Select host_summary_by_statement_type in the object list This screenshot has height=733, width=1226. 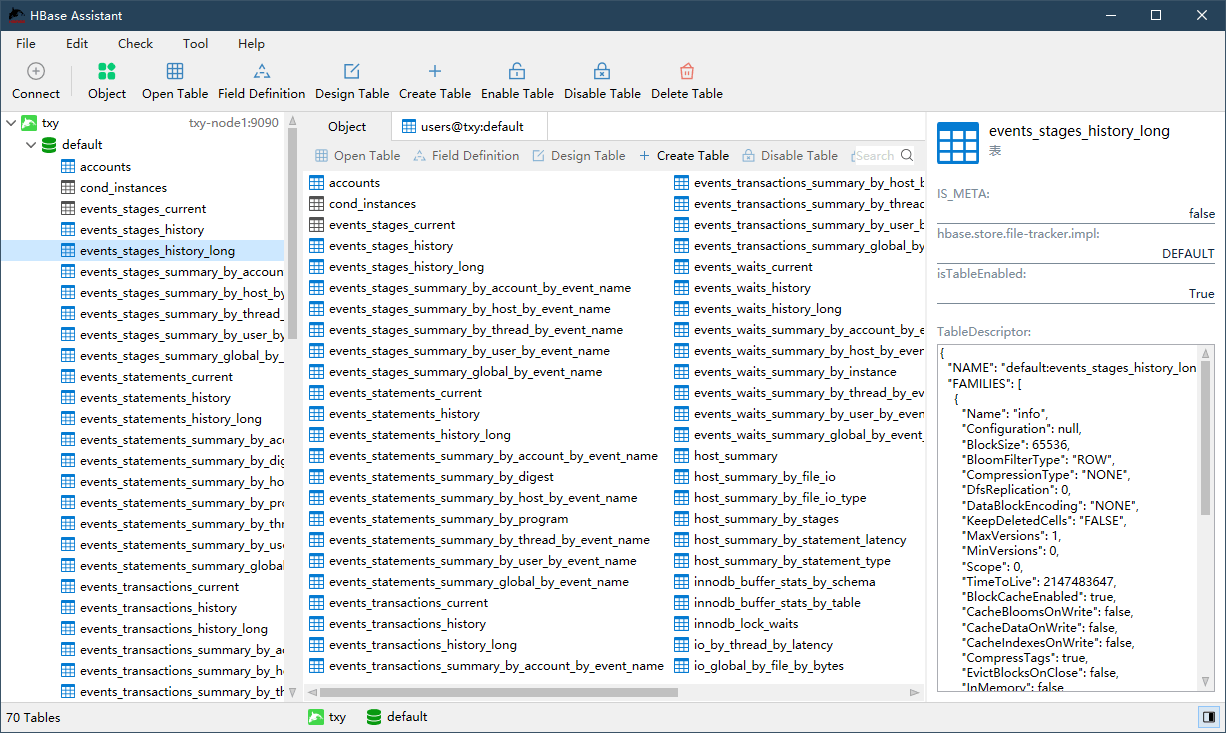pyautogui.click(x=792, y=561)
